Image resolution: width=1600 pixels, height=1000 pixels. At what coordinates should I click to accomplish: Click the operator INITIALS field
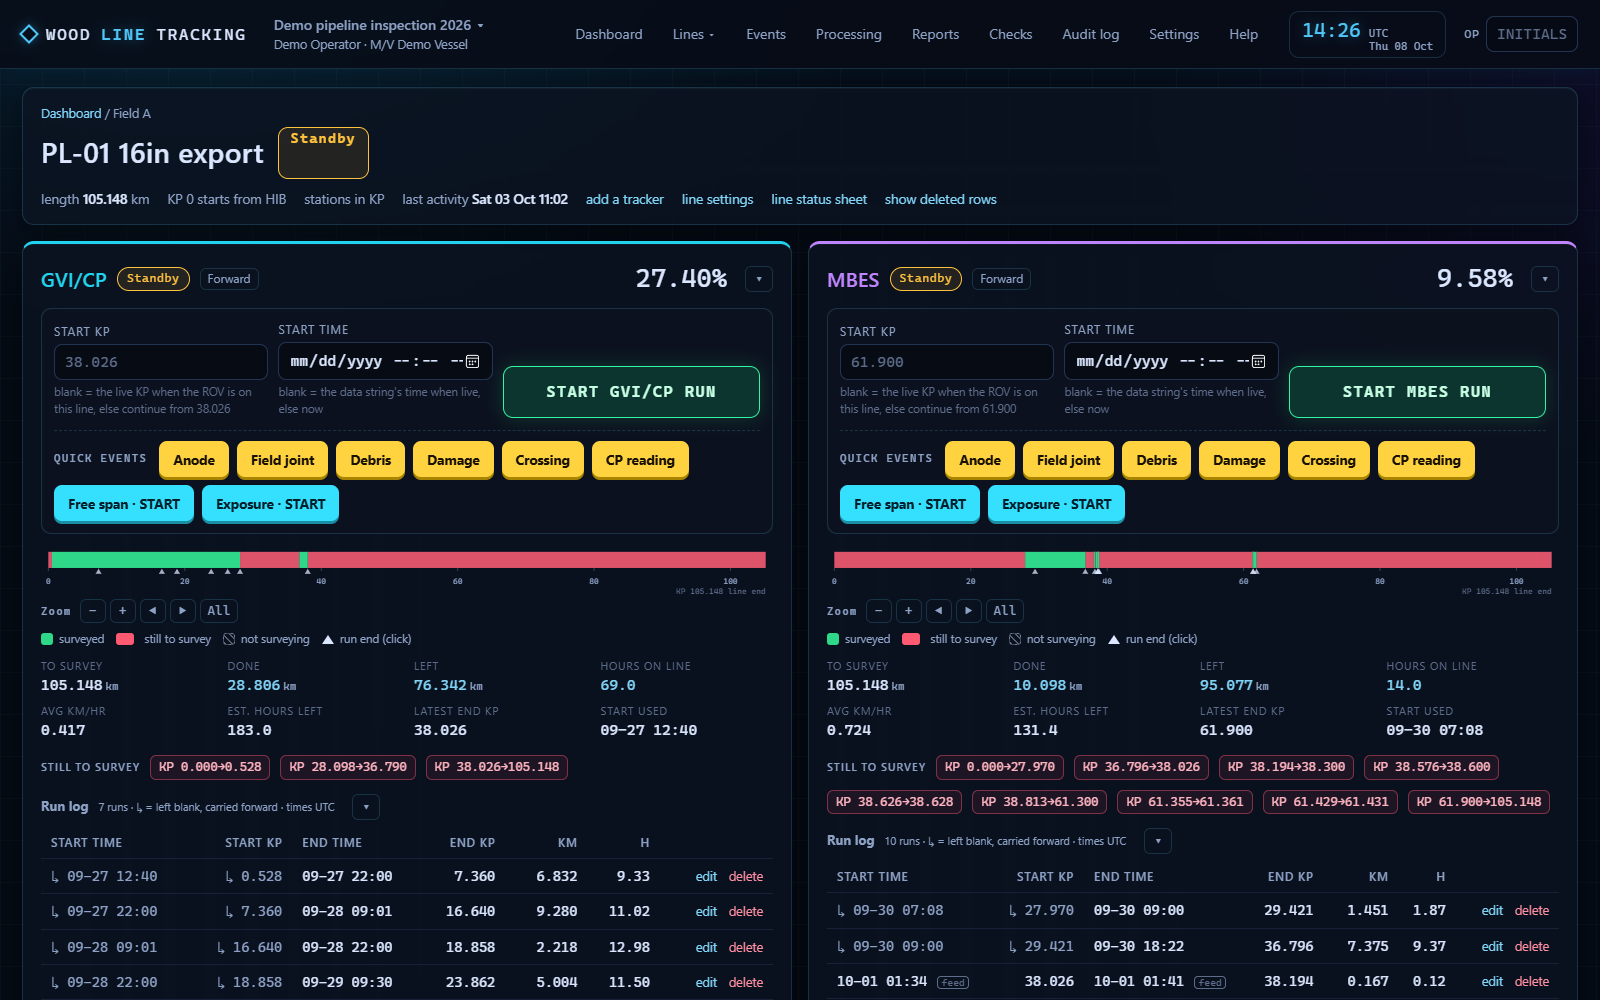coord(1532,34)
